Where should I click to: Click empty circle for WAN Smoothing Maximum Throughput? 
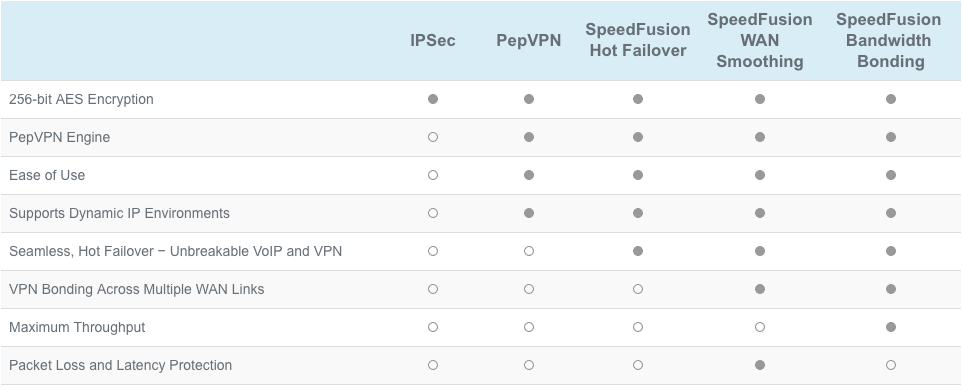coord(760,327)
